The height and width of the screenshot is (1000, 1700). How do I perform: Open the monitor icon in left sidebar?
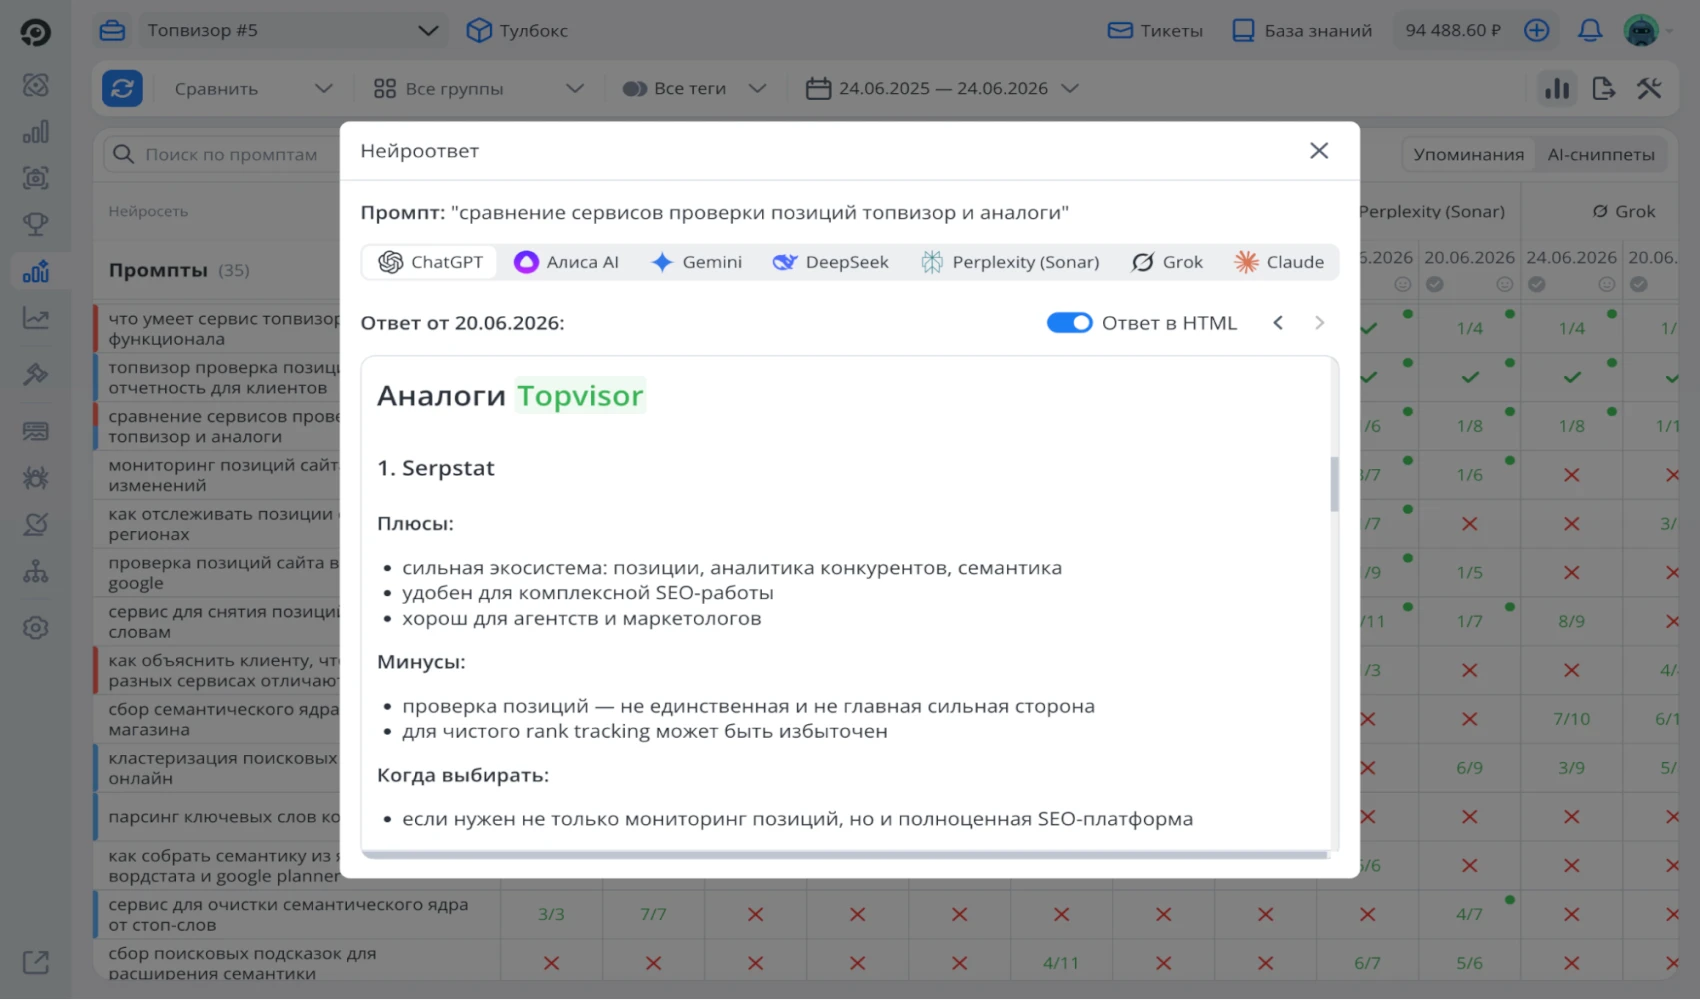pos(36,431)
